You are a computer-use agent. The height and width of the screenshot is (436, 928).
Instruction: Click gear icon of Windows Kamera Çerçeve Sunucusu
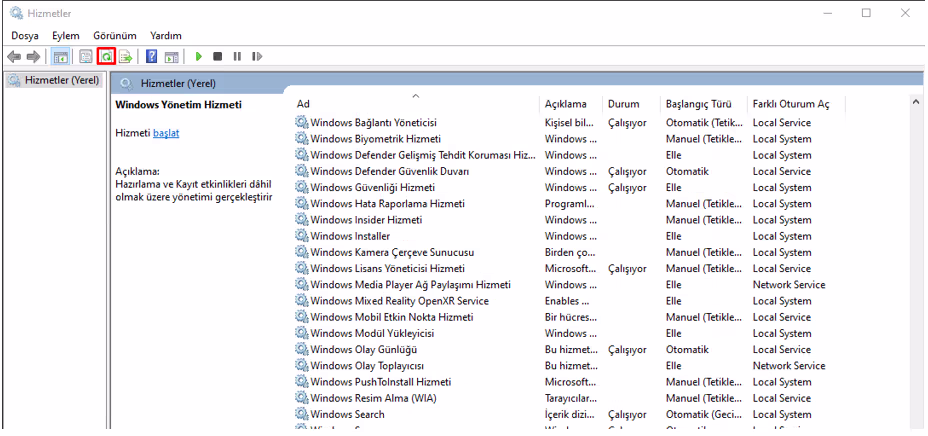(302, 252)
